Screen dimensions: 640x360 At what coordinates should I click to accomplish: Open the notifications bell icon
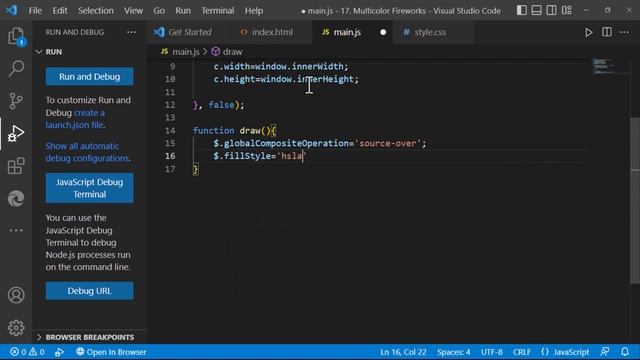pos(625,352)
